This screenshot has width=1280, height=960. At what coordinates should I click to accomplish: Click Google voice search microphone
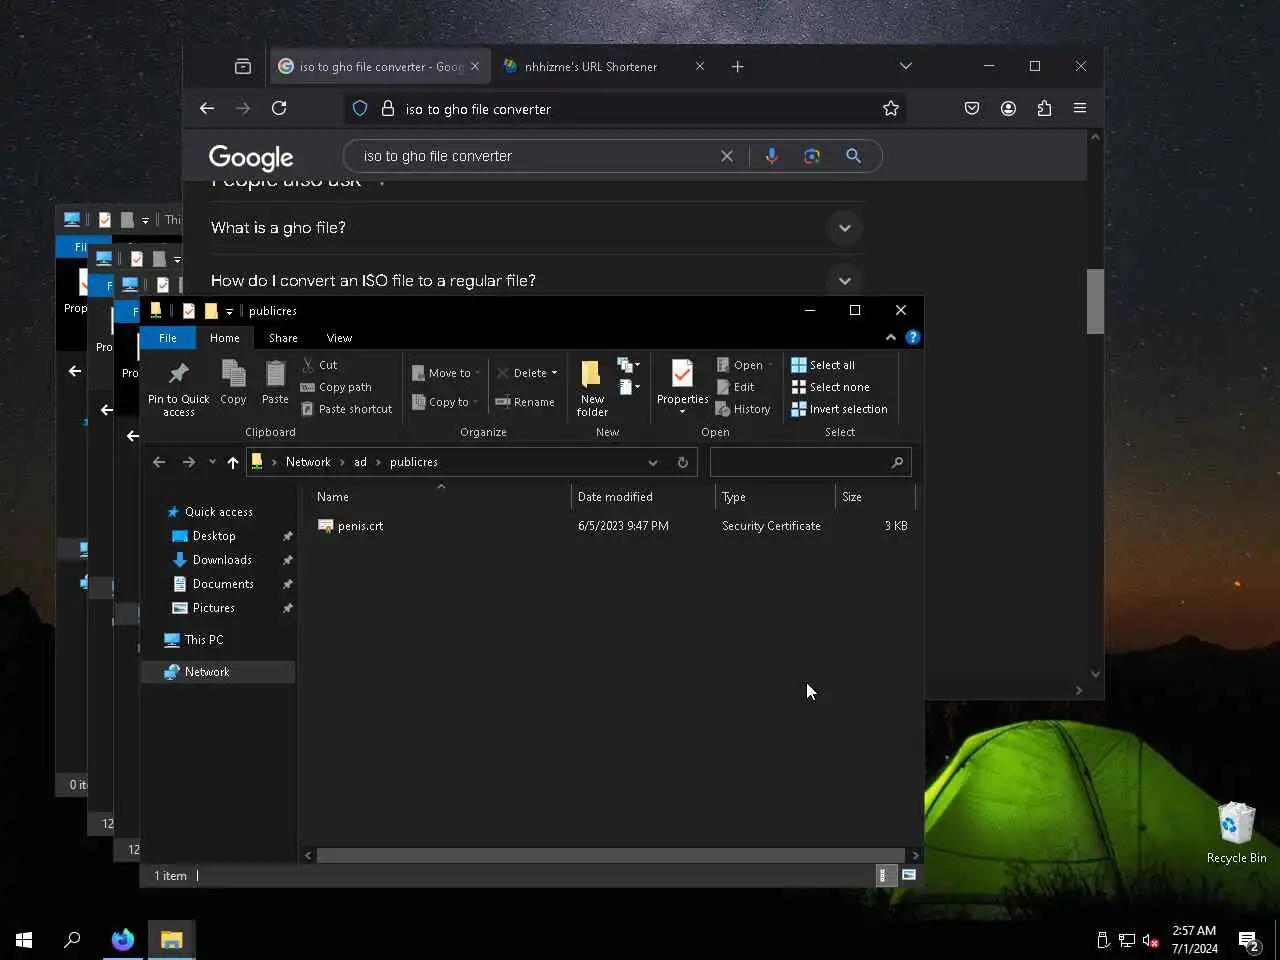pos(771,156)
